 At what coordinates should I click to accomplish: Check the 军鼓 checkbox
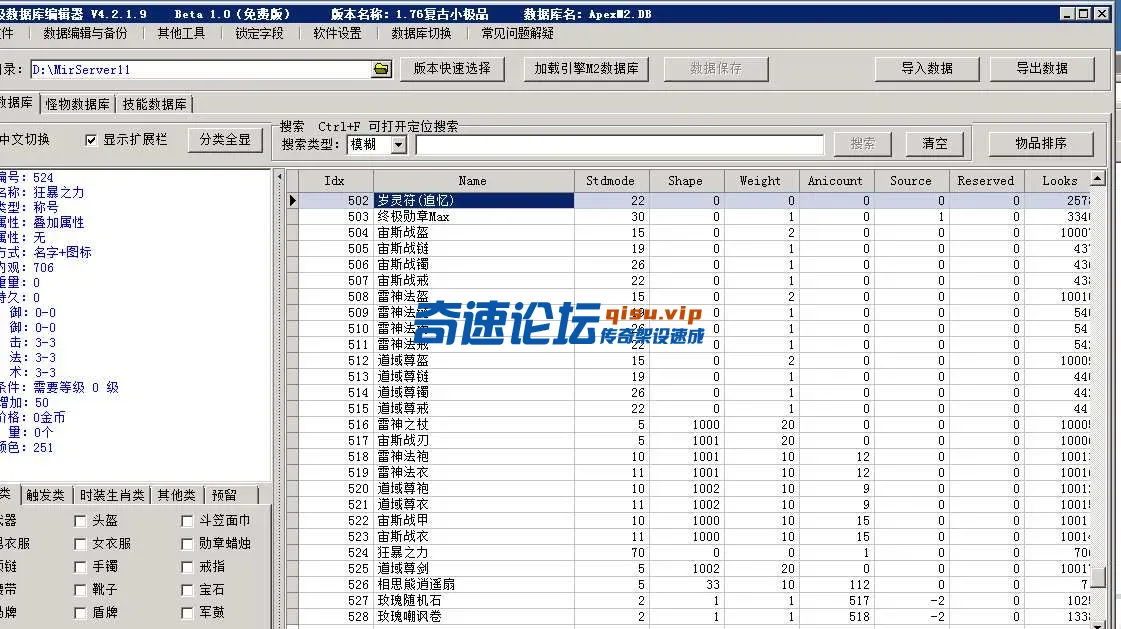[187, 613]
